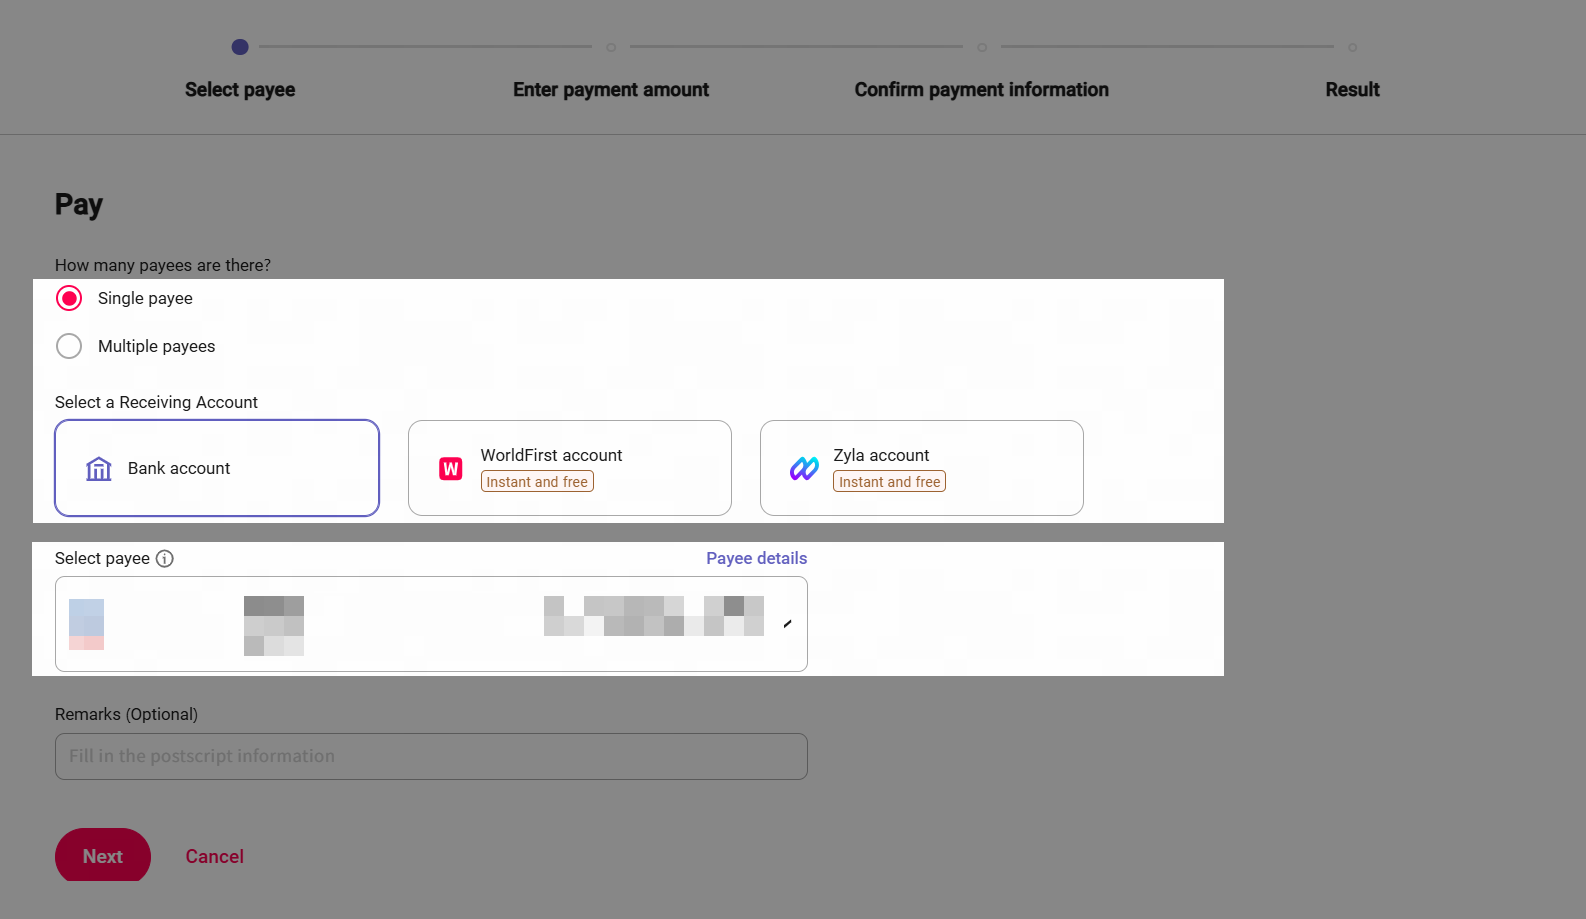Click the Cancel link
The height and width of the screenshot is (919, 1586).
pyautogui.click(x=215, y=856)
